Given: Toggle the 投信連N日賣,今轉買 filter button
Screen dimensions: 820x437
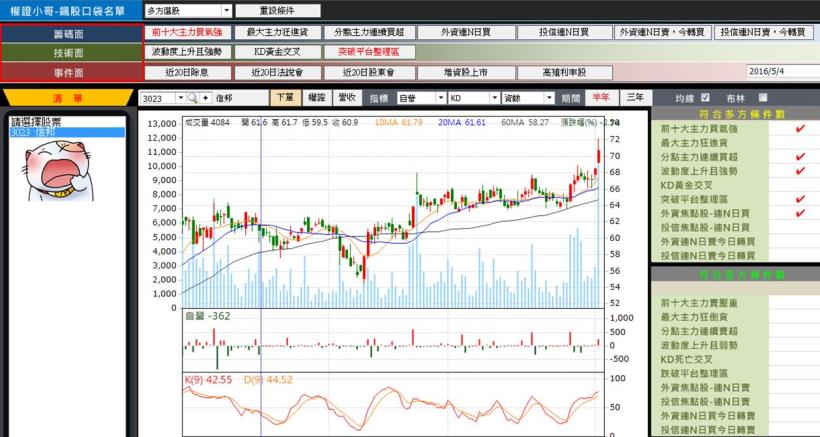Looking at the screenshot, I should (x=764, y=32).
